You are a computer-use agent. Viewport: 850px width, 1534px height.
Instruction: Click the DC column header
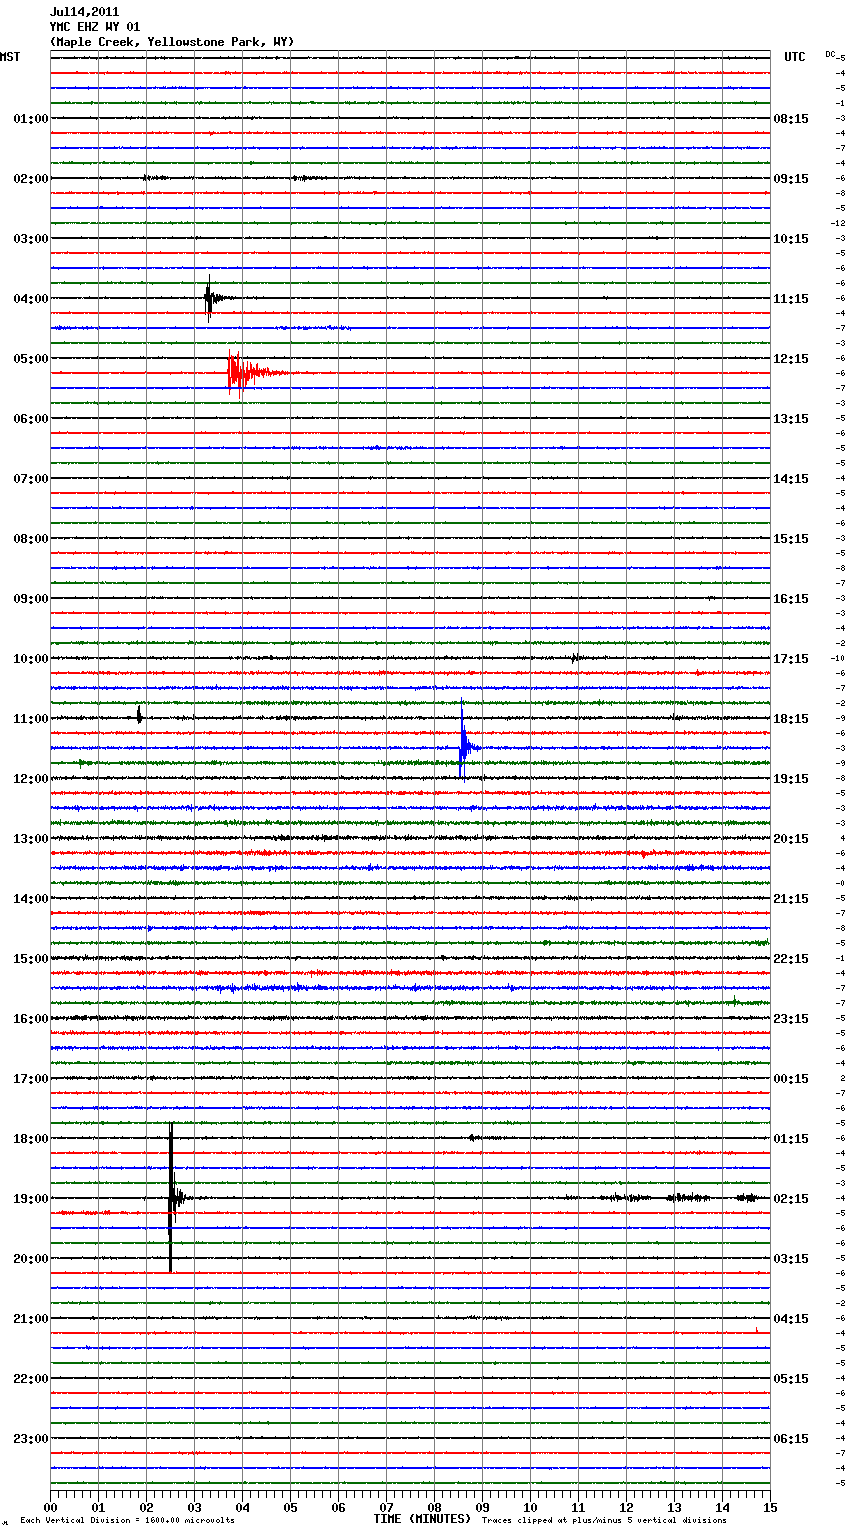tap(831, 54)
